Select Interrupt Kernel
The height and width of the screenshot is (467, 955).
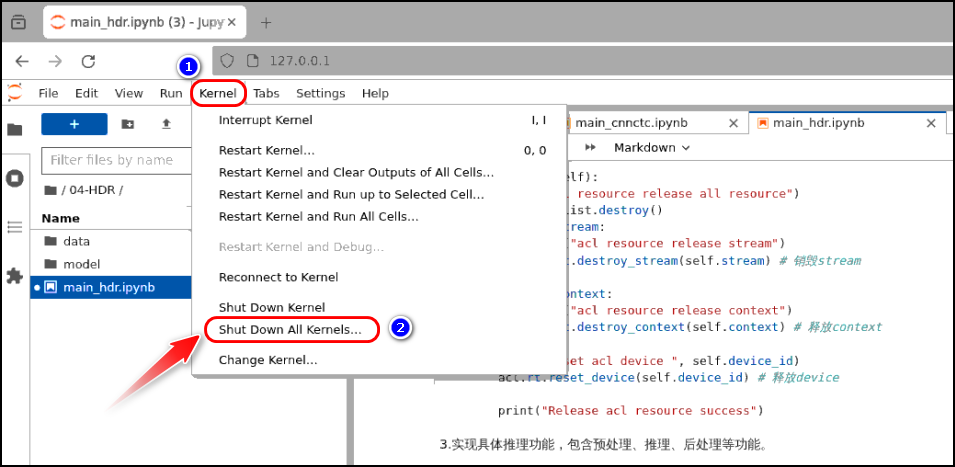(380, 120)
